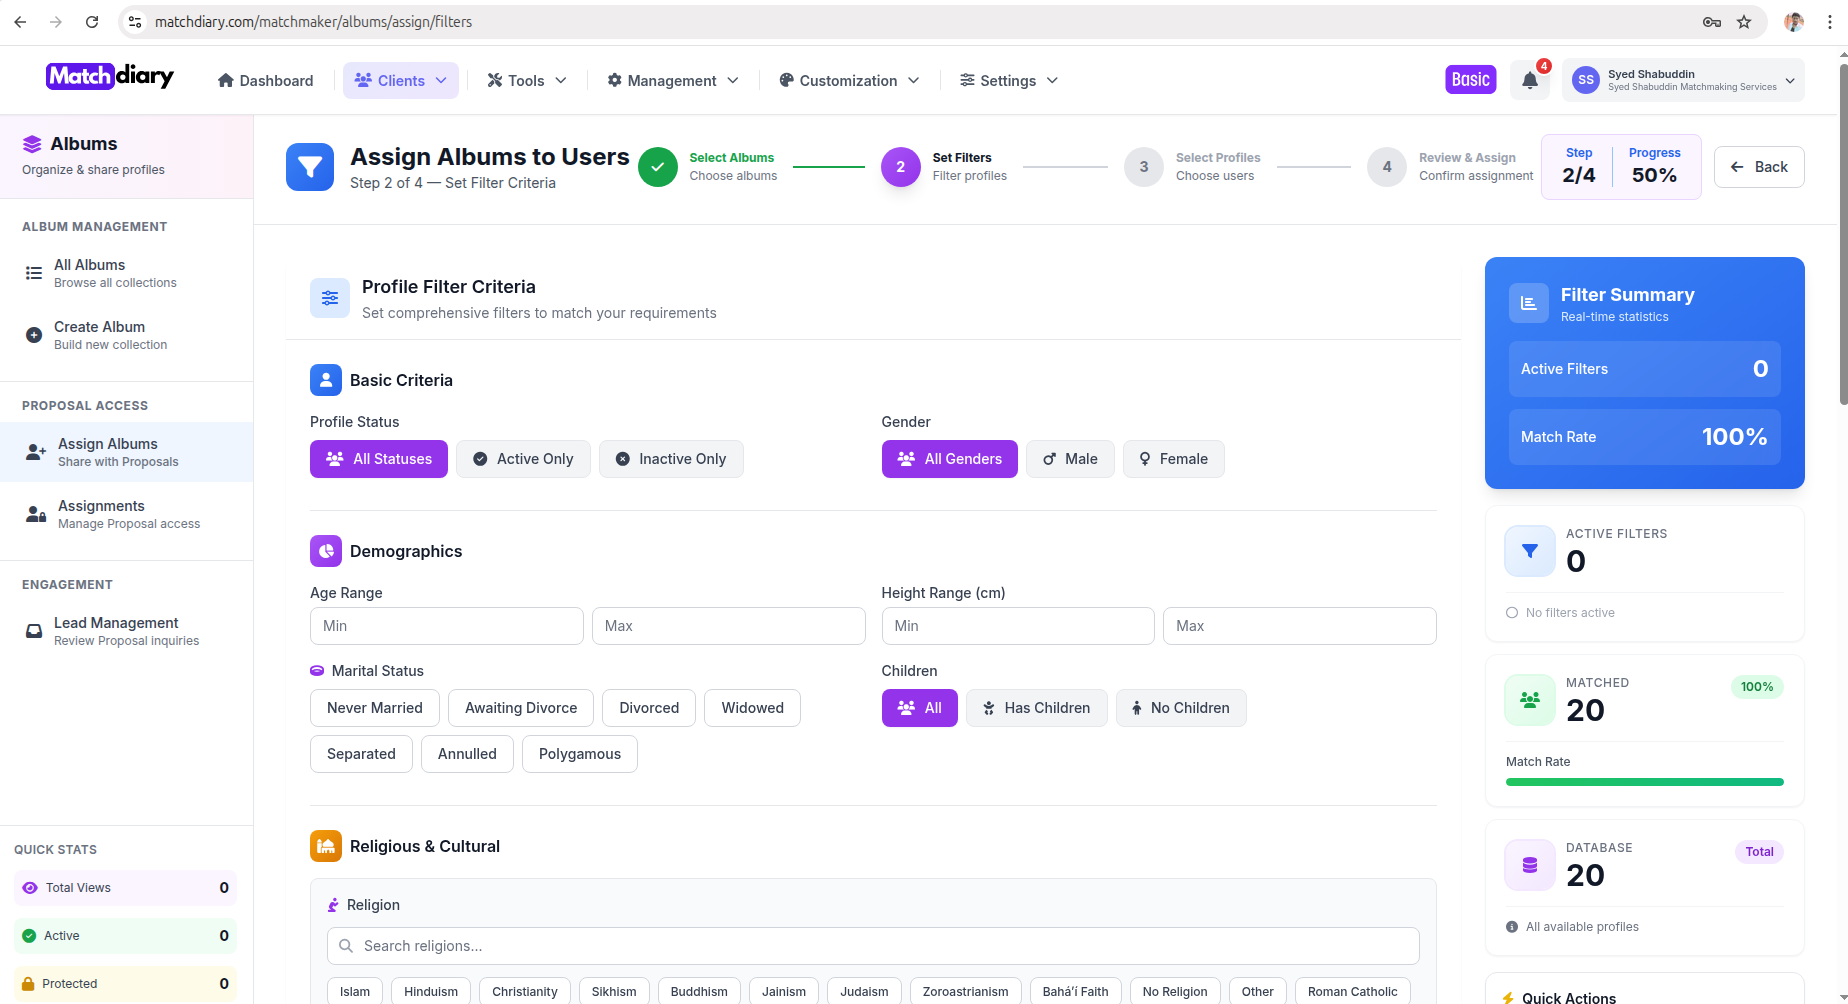Screen dimensions: 1848x1004
Task: Expand the Clients dropdown menu
Action: (x=401, y=81)
